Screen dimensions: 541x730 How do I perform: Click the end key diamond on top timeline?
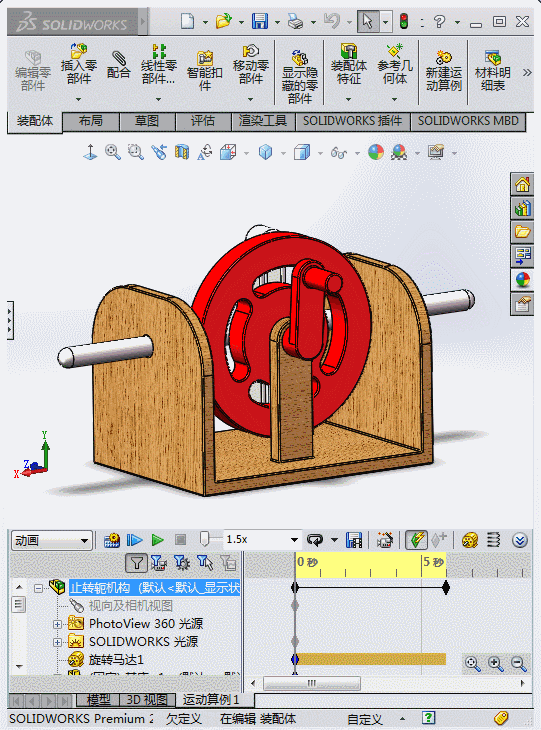(446, 588)
